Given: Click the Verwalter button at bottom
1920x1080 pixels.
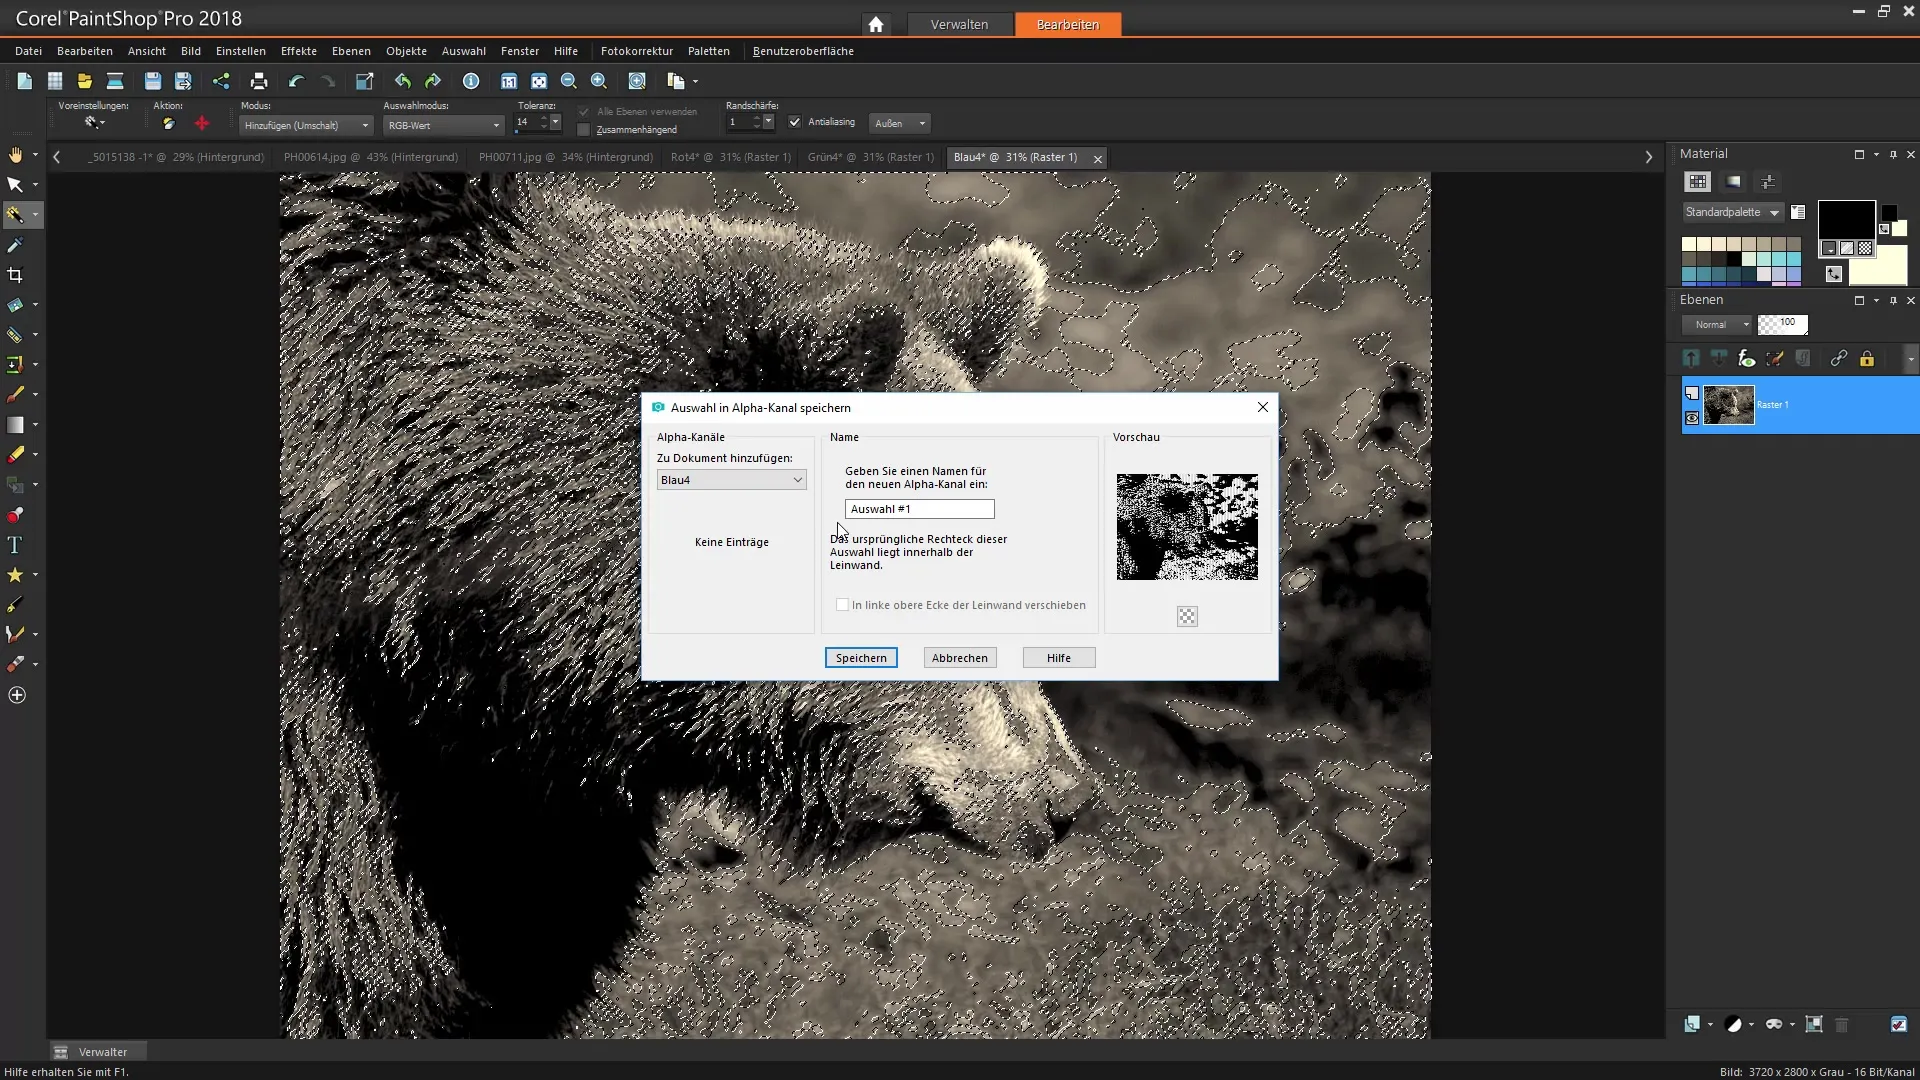Looking at the screenshot, I should (98, 1052).
